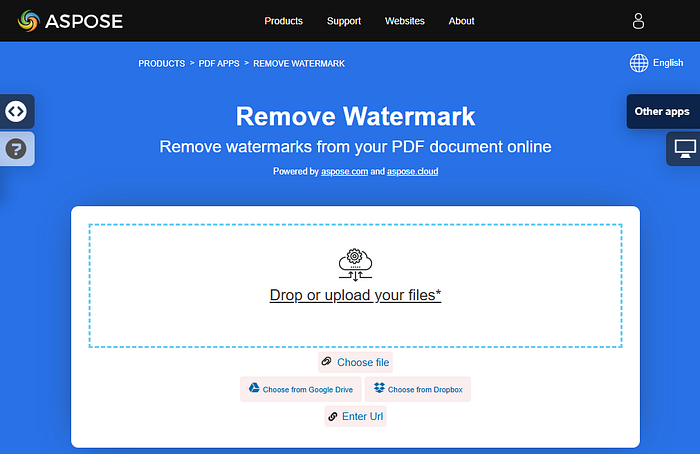Click the Dropbox logo icon

click(379, 387)
